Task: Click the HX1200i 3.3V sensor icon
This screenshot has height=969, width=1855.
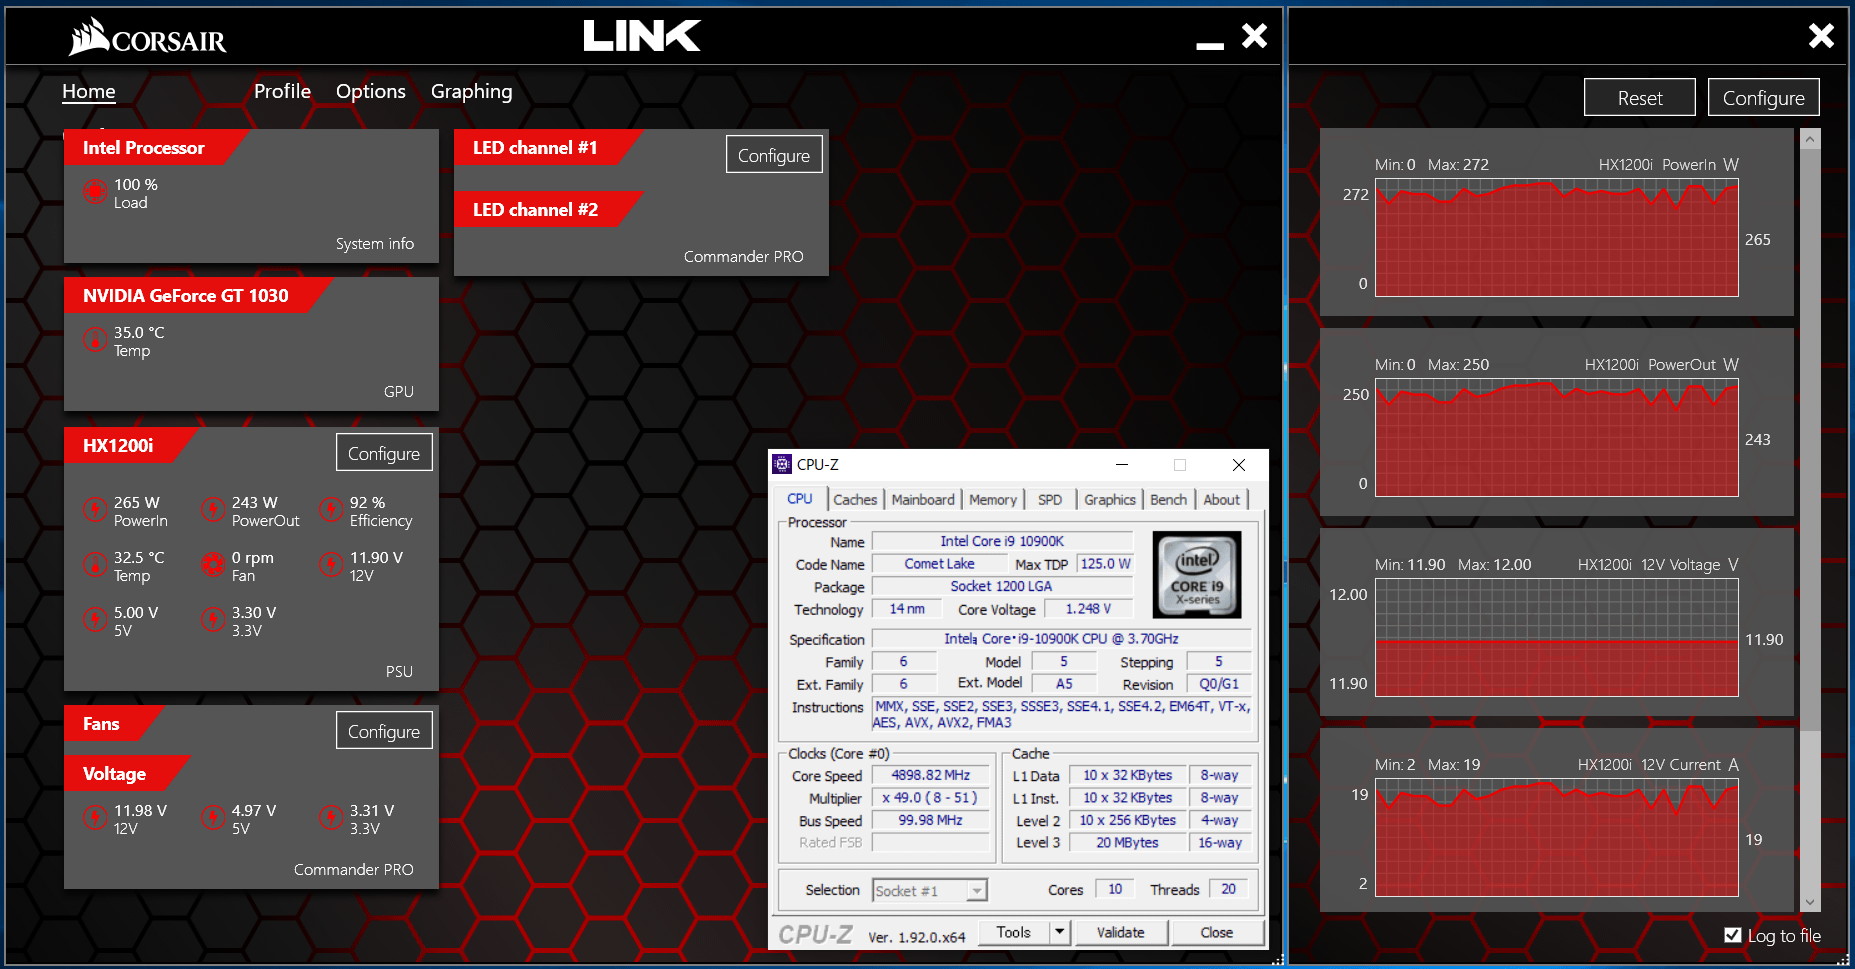Action: pos(213,620)
